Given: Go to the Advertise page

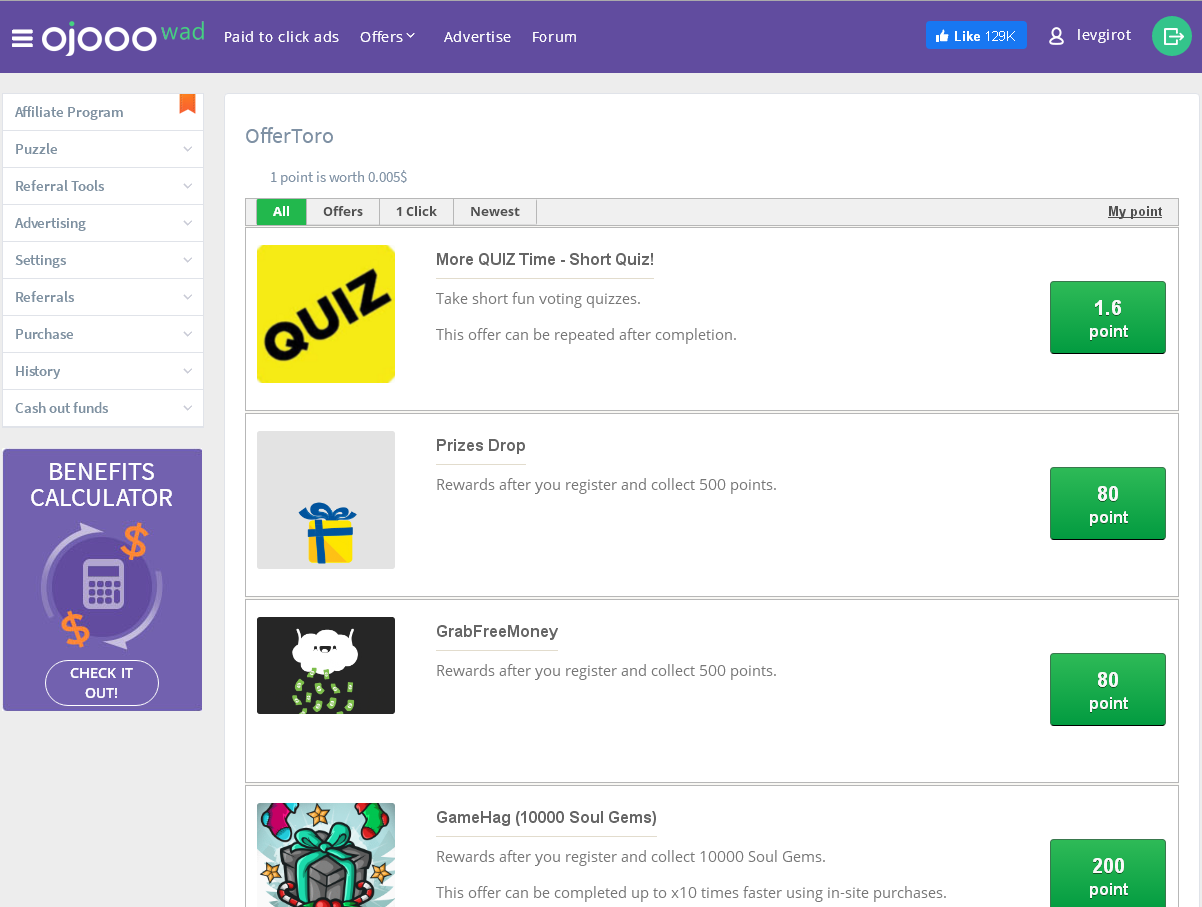Looking at the screenshot, I should pyautogui.click(x=477, y=37).
